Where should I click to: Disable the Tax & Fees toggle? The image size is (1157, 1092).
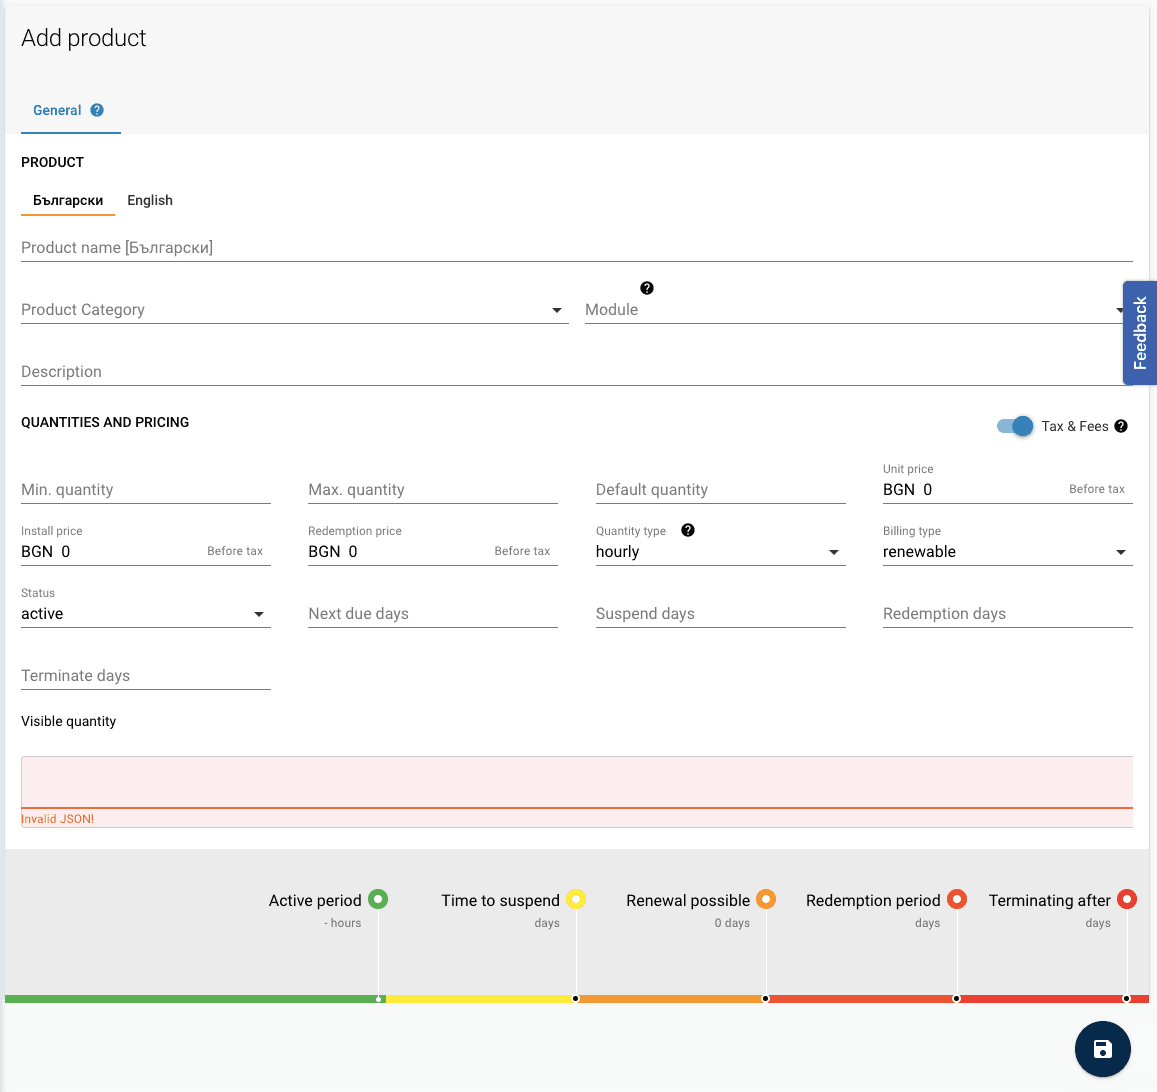click(x=1014, y=426)
